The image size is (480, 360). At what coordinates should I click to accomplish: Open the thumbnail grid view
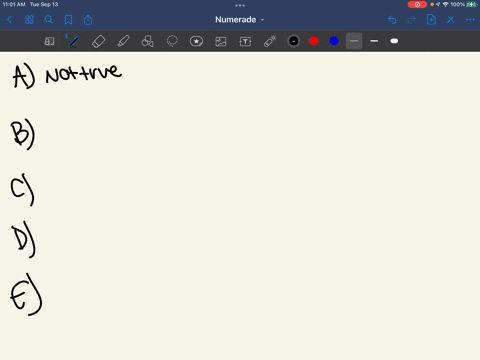click(x=29, y=20)
